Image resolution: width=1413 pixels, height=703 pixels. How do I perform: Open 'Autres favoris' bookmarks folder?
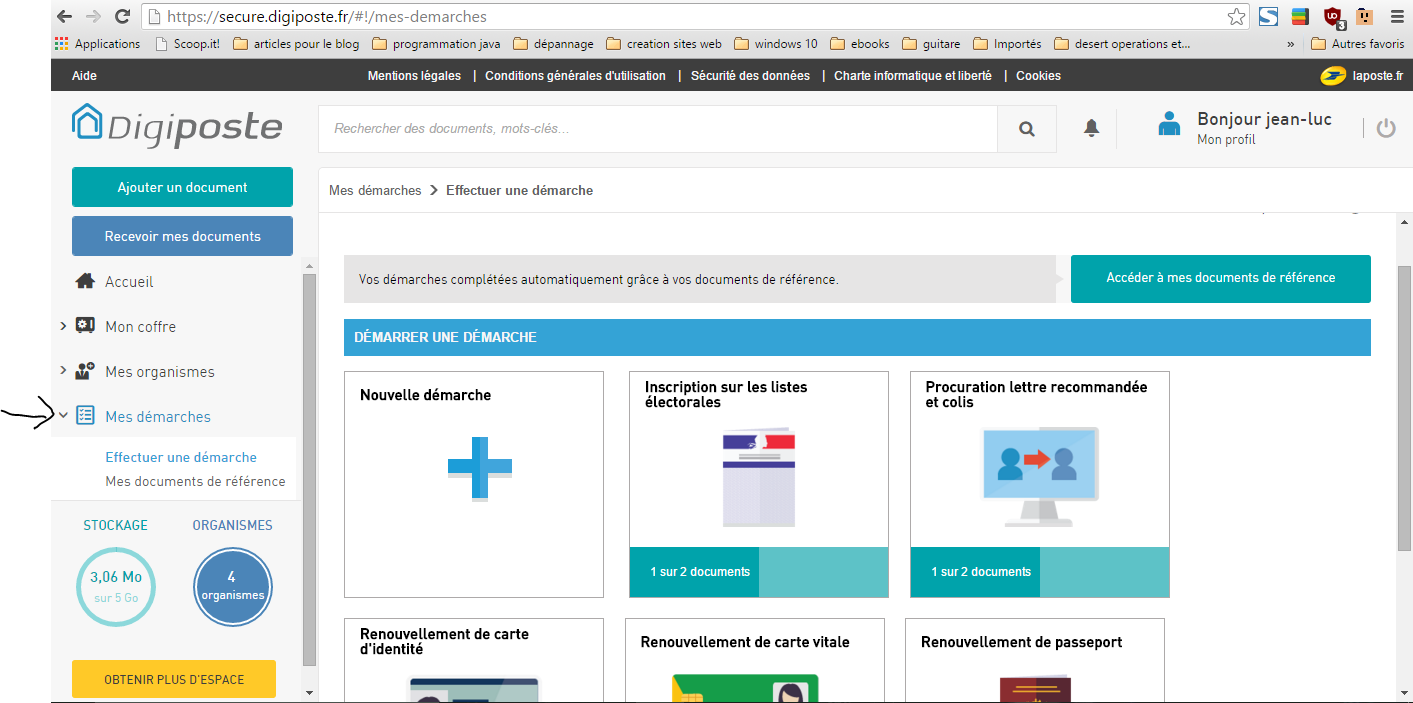click(1358, 44)
